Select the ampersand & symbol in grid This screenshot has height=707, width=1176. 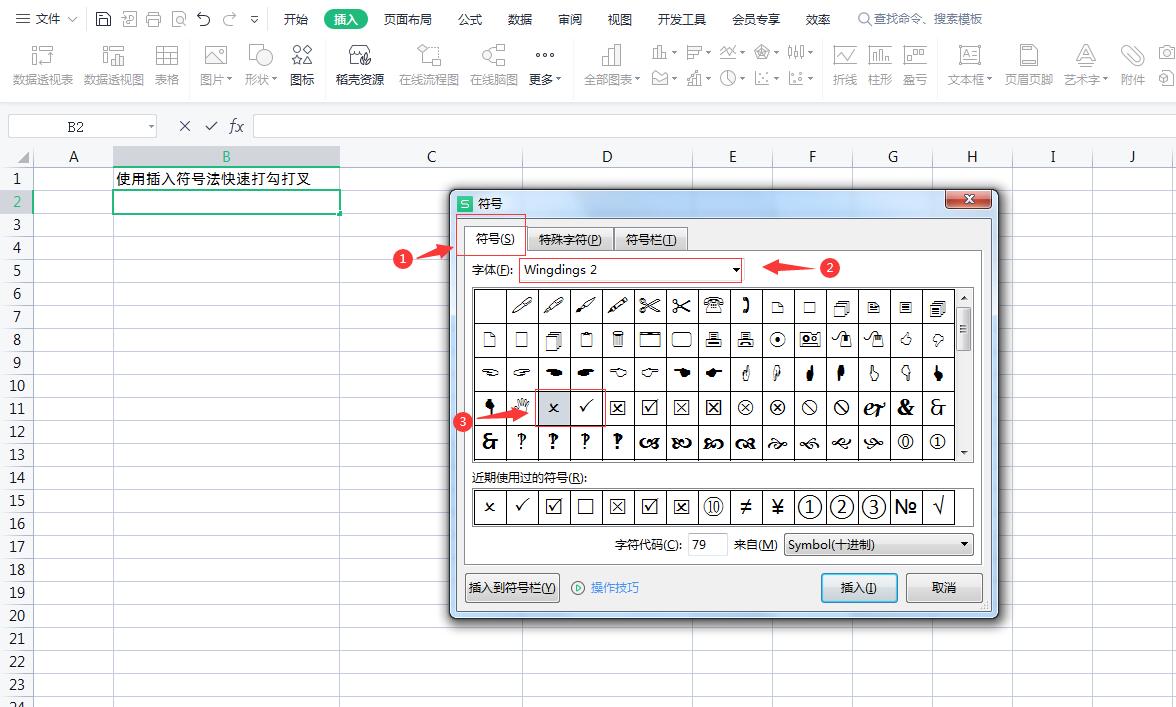pyautogui.click(x=905, y=408)
